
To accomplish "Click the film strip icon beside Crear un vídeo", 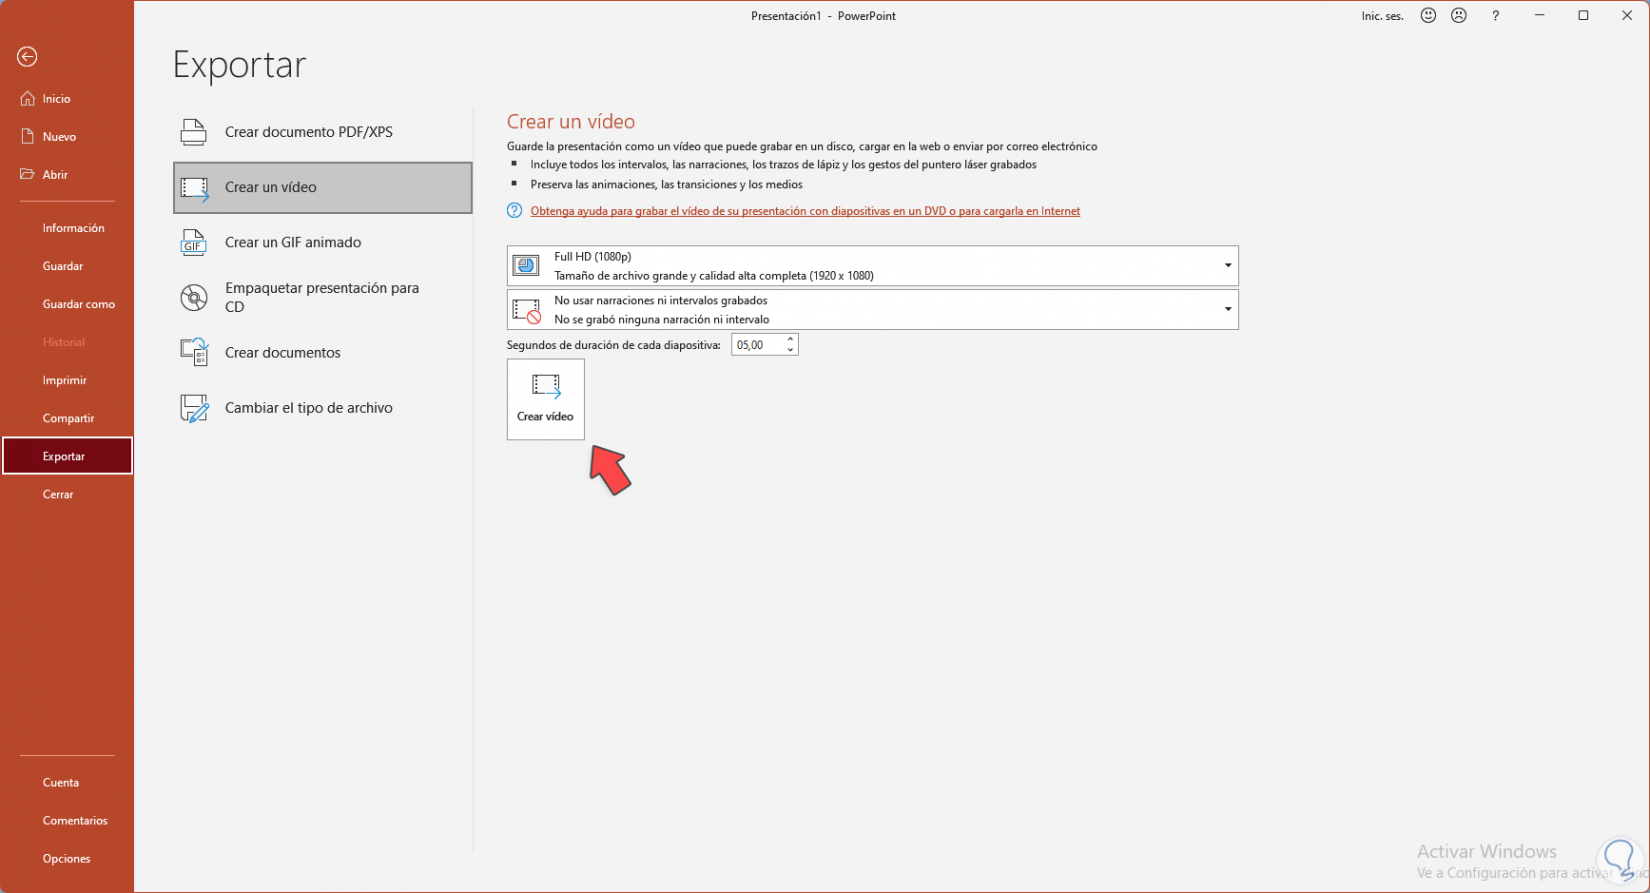I will tap(194, 188).
